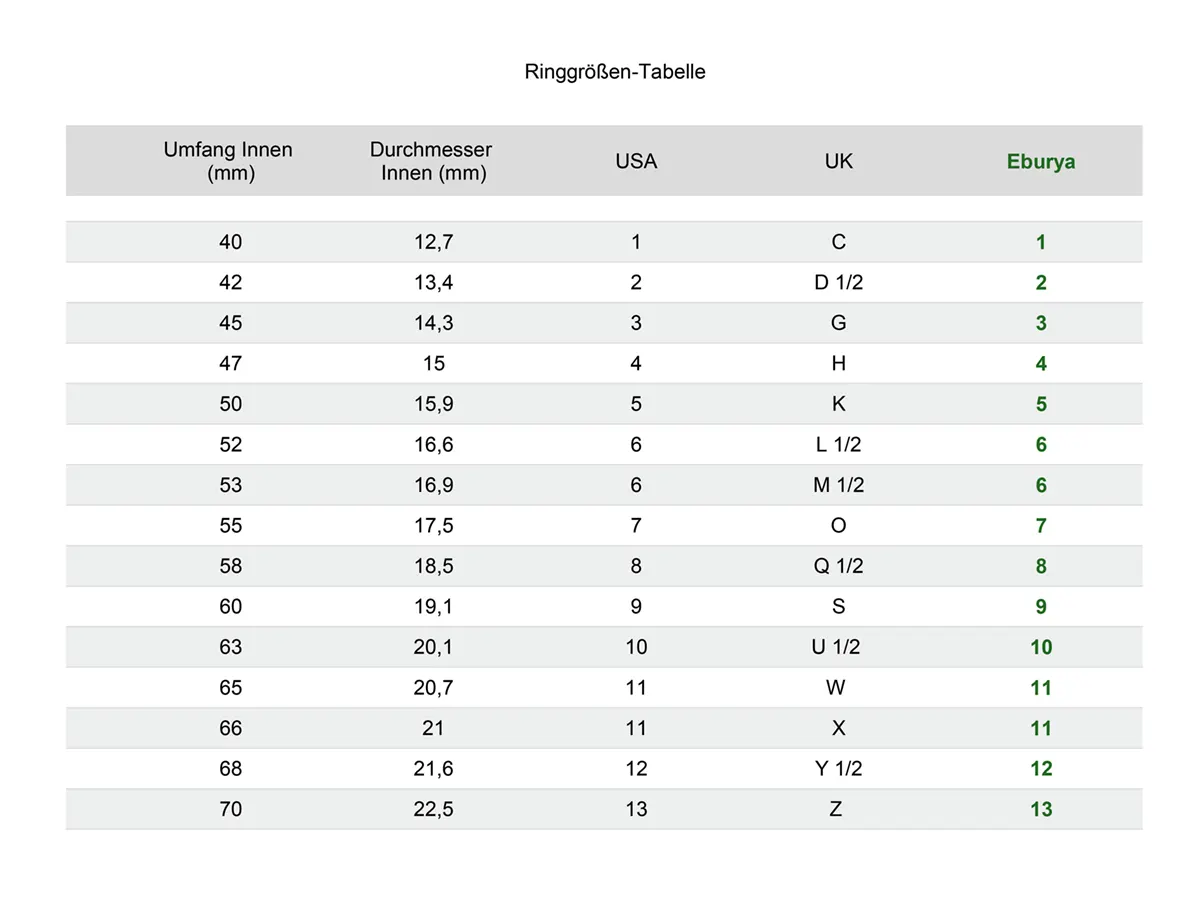Click the diameter value 19,1
The image size is (1200, 918).
pyautogui.click(x=433, y=607)
